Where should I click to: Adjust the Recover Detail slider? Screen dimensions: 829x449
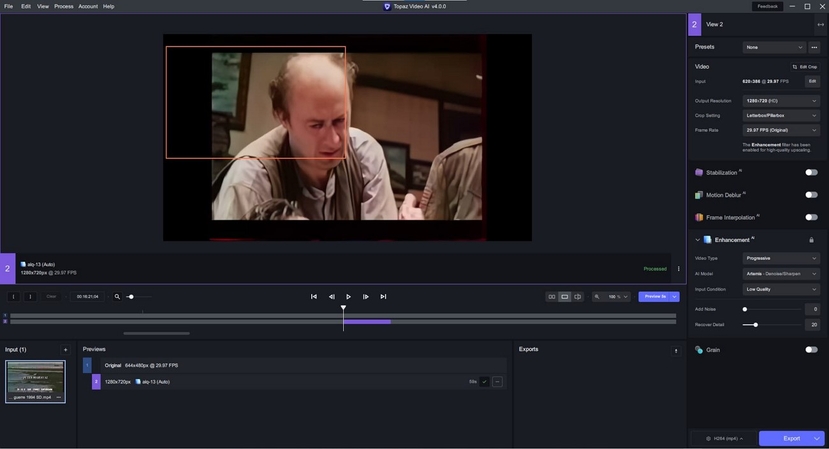point(772,325)
